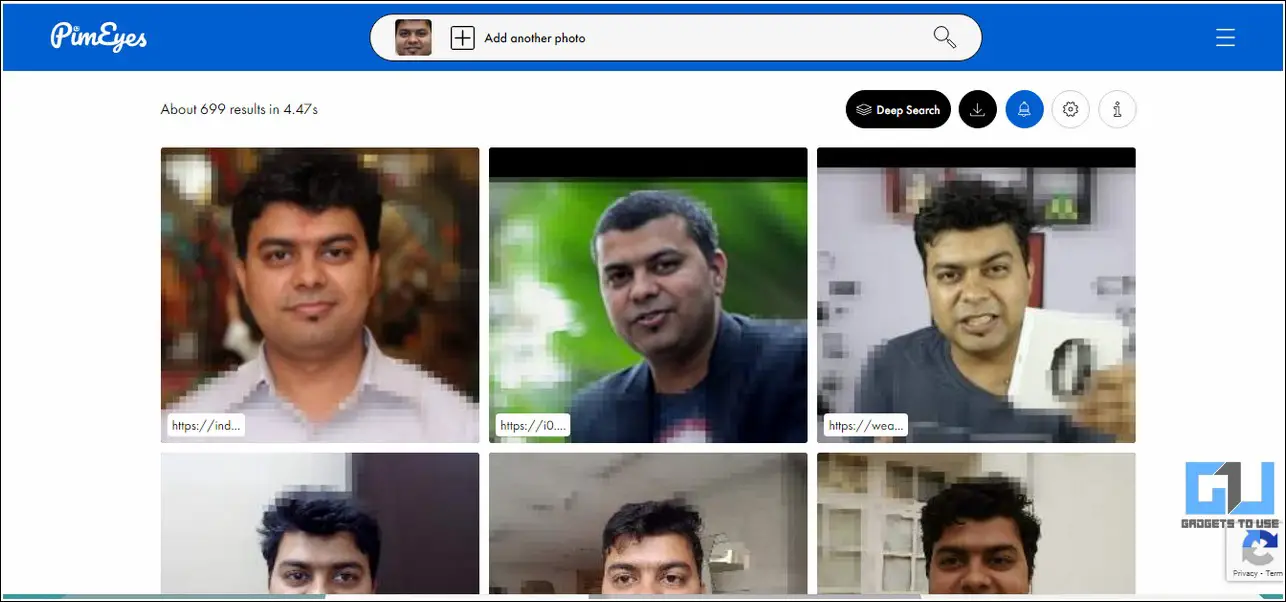This screenshot has height=602, width=1286.
Task: Open the result photo with green background
Action: pyautogui.click(x=648, y=295)
